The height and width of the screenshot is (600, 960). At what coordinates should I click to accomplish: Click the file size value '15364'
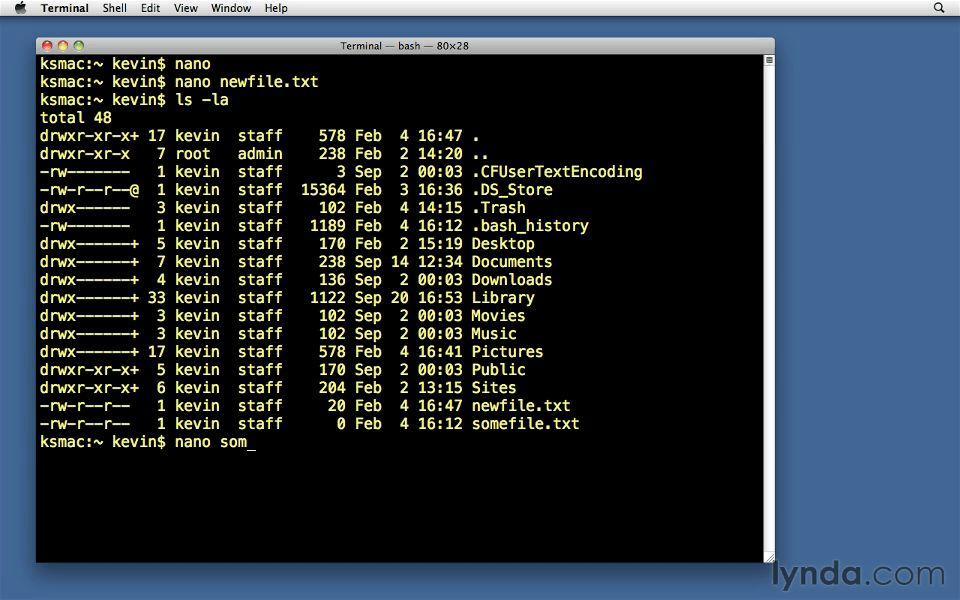pyautogui.click(x=323, y=190)
